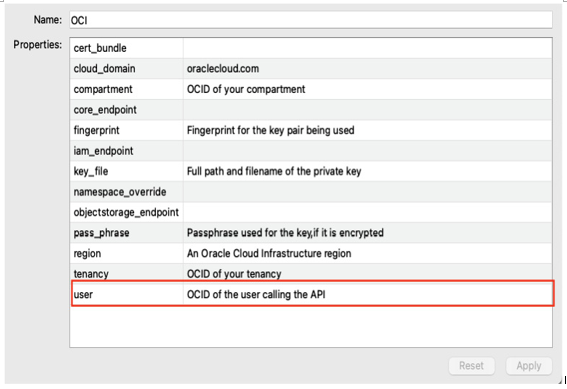The image size is (567, 389).
Task: Click the Reset button
Action: (472, 366)
